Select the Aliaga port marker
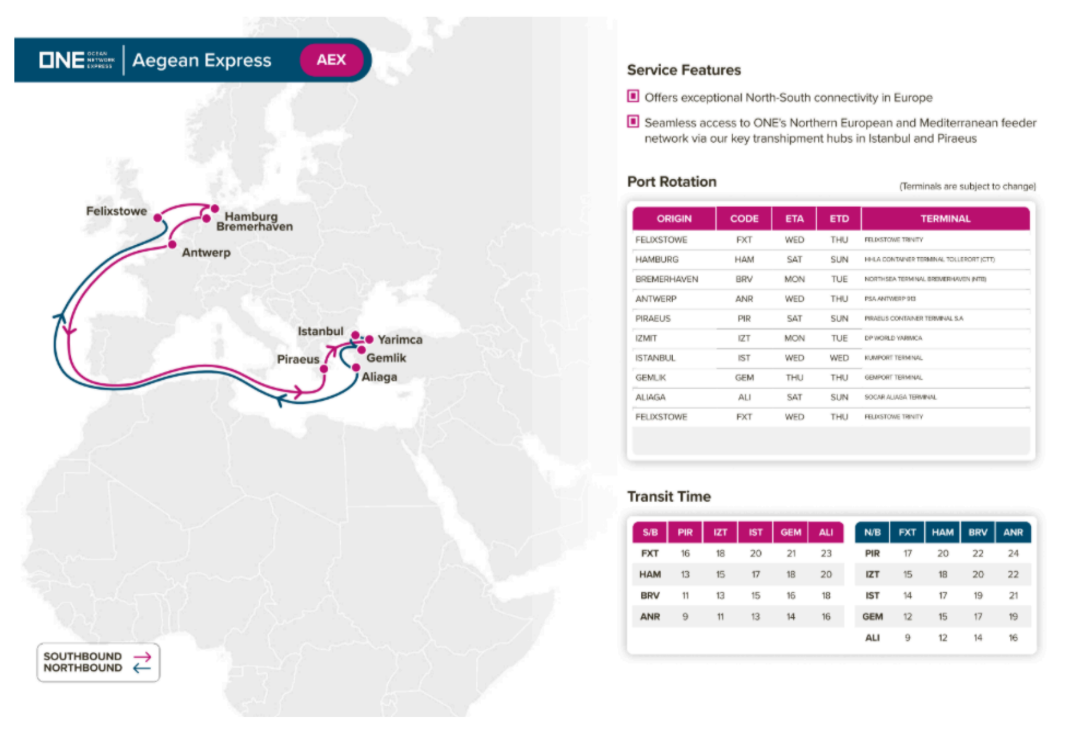 [x=356, y=367]
